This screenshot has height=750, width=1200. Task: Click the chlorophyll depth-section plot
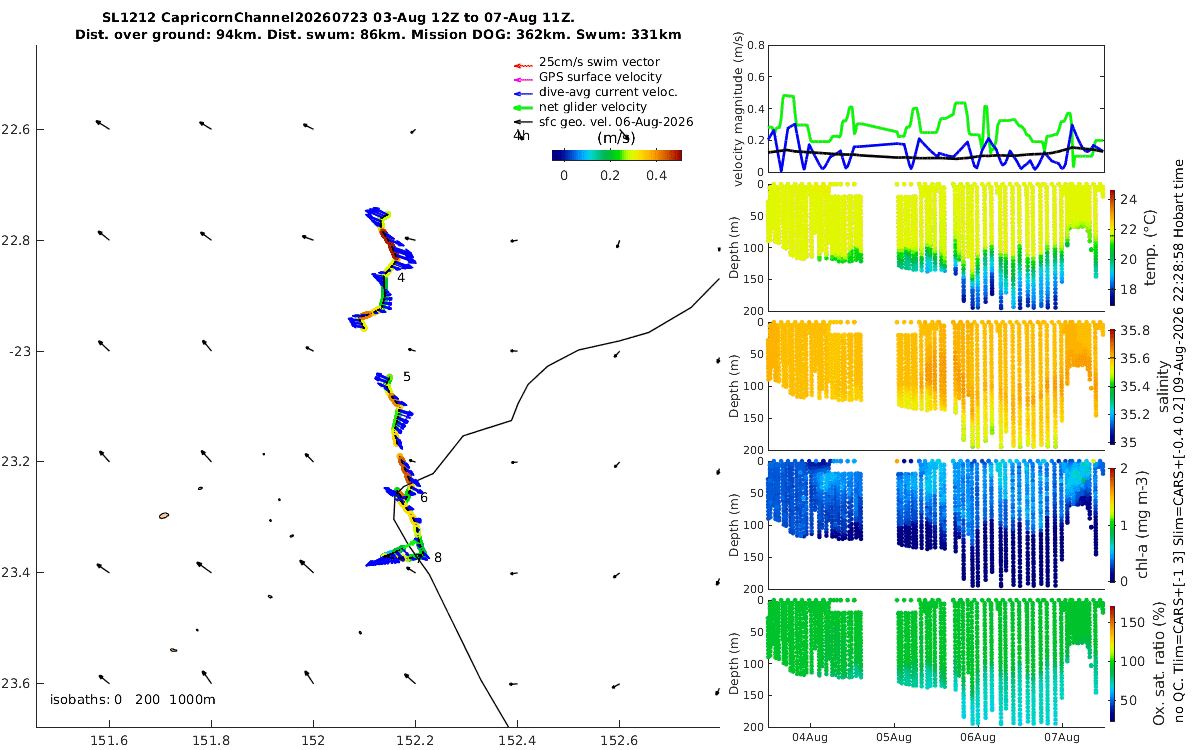point(937,524)
